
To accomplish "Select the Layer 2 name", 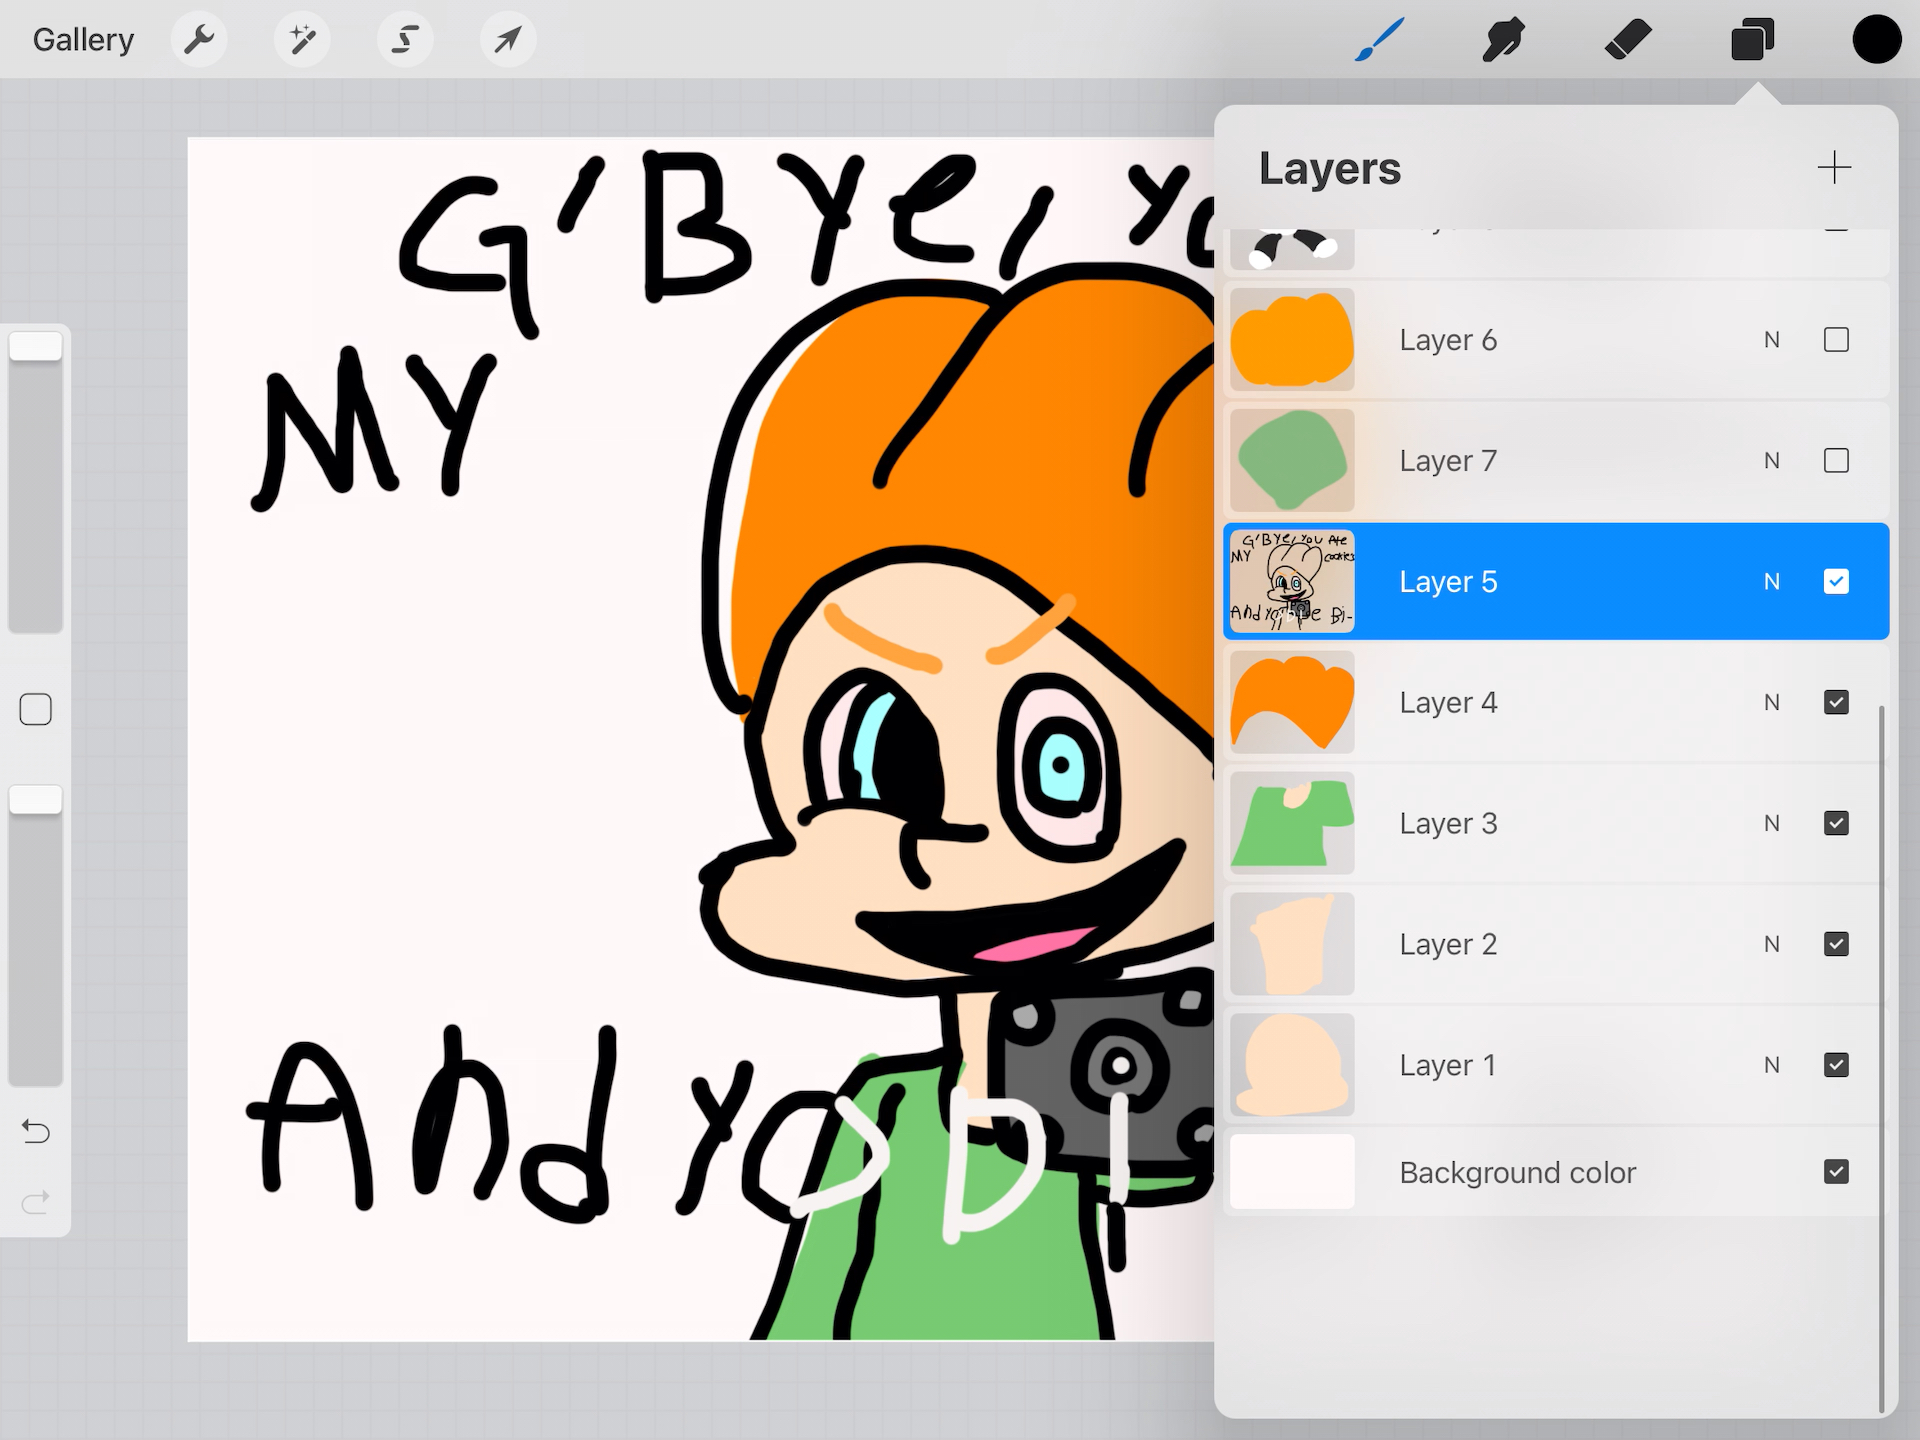I will click(1448, 944).
